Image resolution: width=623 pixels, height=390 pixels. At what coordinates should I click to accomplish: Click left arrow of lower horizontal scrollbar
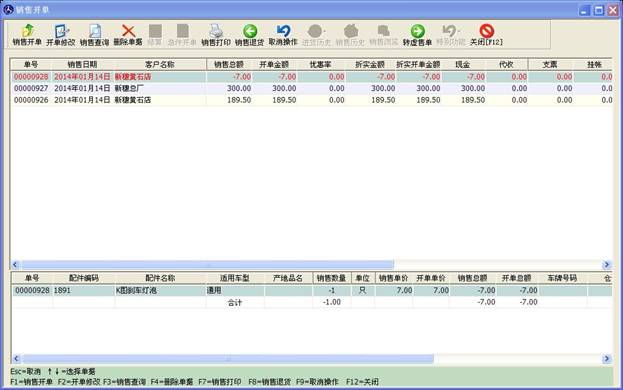(x=16, y=359)
